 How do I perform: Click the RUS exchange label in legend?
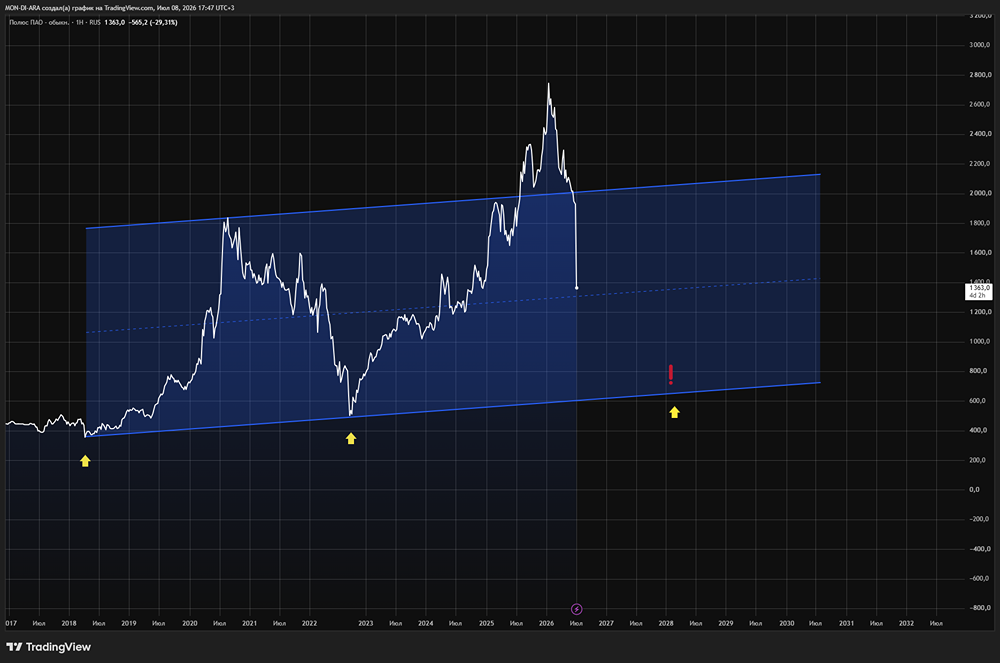pos(95,22)
